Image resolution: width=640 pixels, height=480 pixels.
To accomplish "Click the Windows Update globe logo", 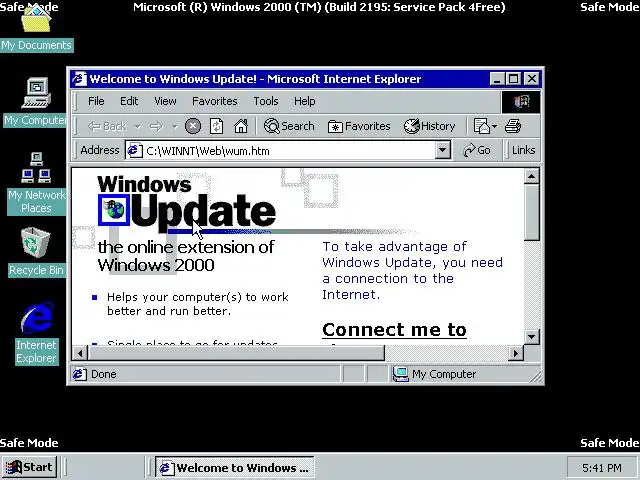I will coord(114,210).
